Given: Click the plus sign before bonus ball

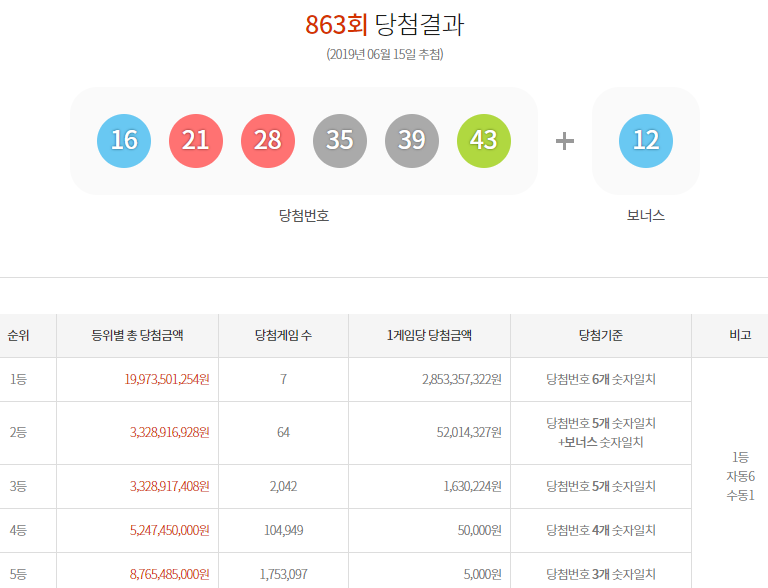Looking at the screenshot, I should coord(565,141).
